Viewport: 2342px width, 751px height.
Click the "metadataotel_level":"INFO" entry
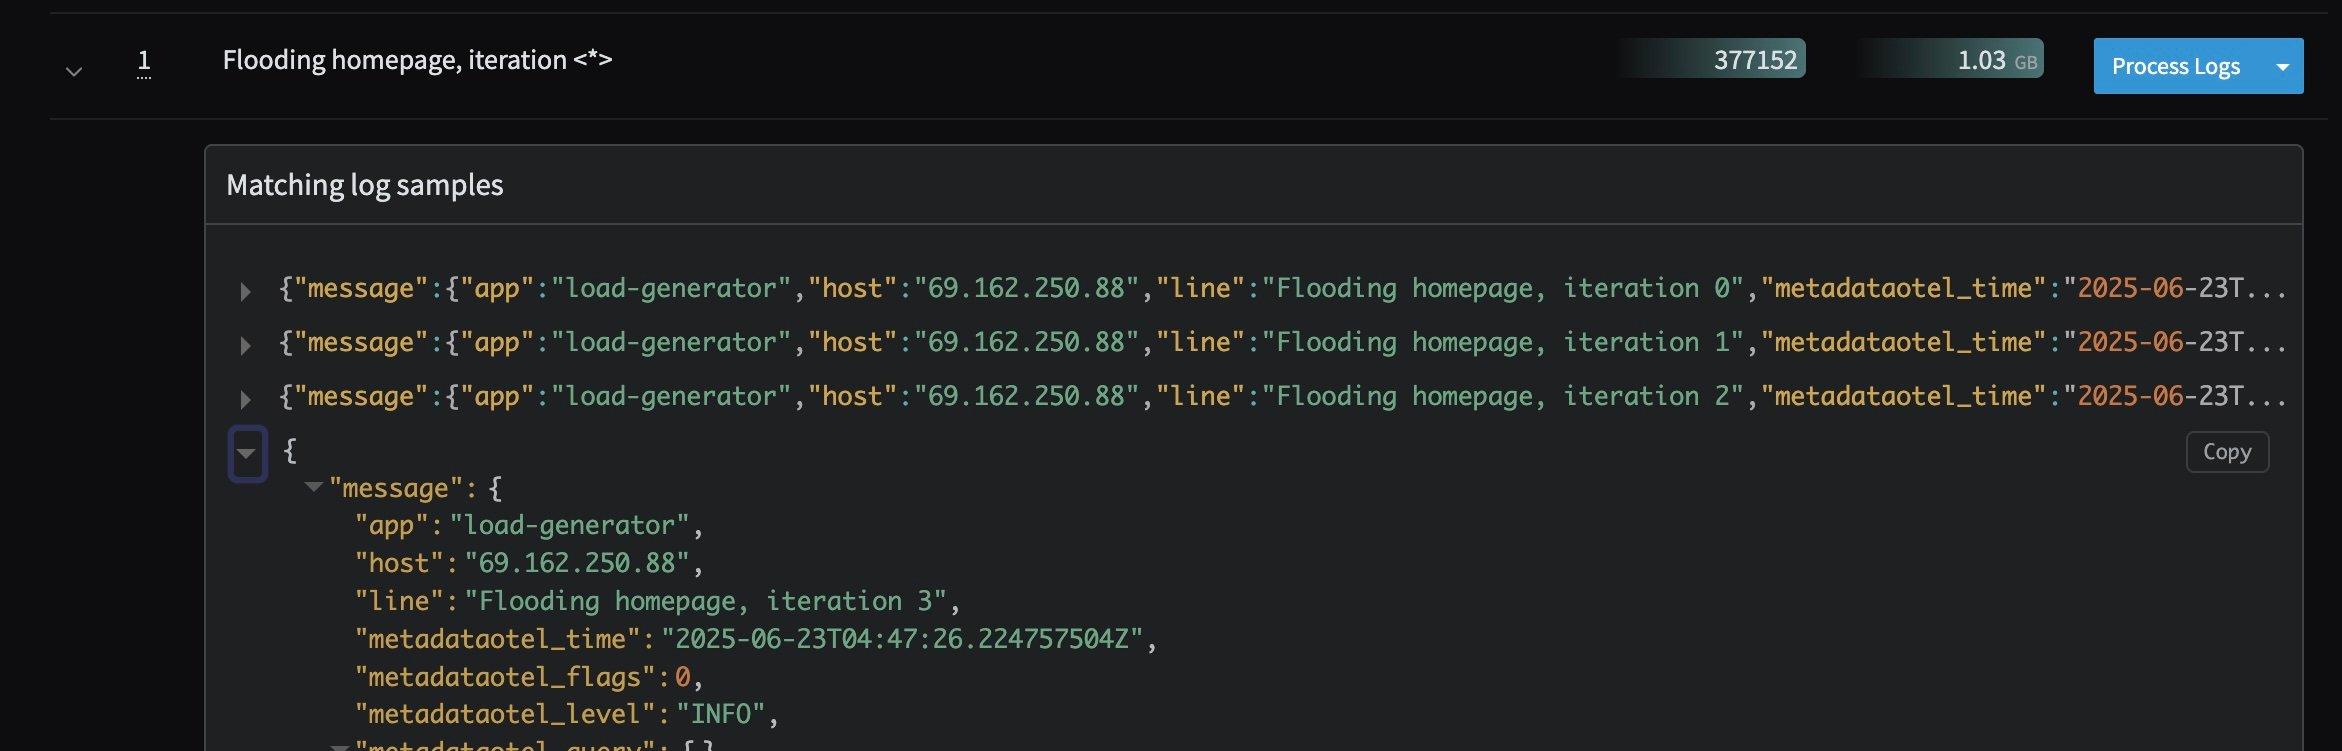[x=566, y=714]
